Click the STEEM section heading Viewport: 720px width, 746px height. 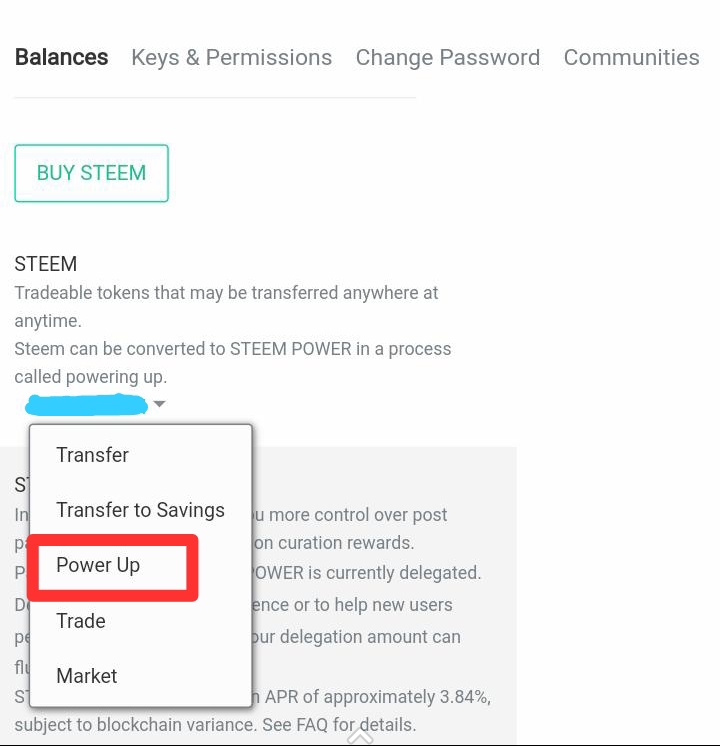[46, 264]
